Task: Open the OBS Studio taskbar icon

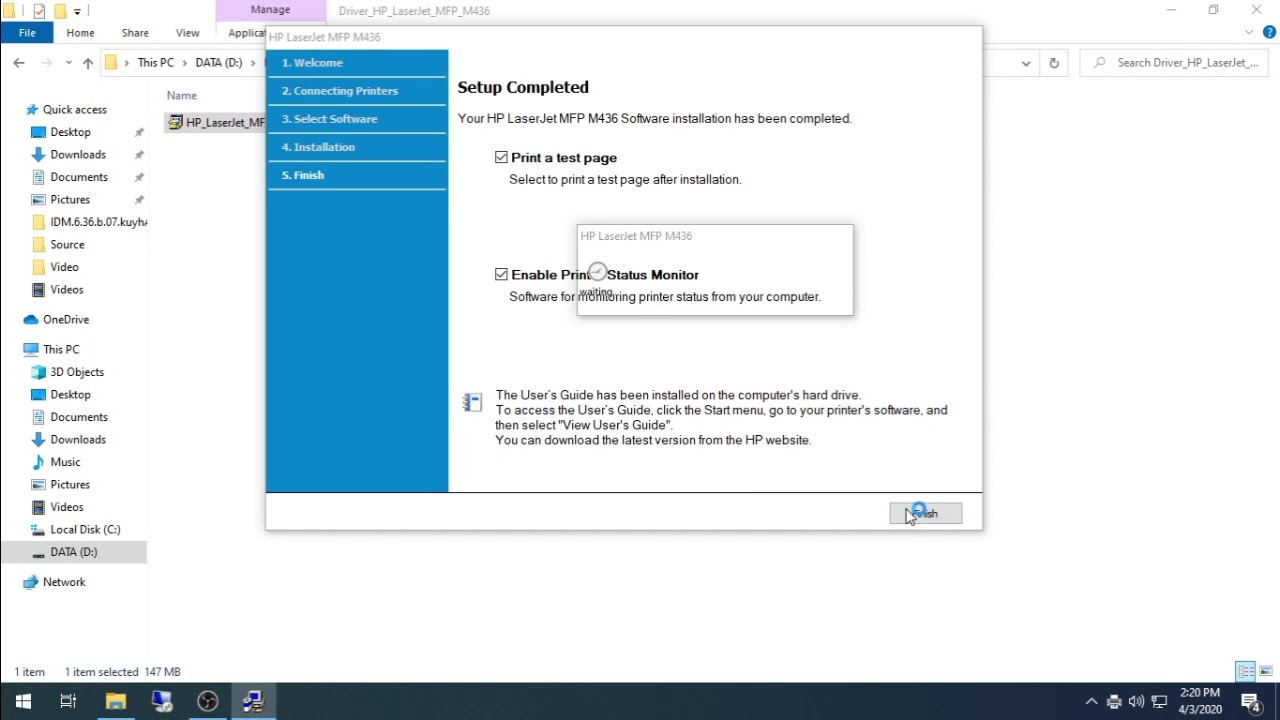Action: (x=208, y=701)
